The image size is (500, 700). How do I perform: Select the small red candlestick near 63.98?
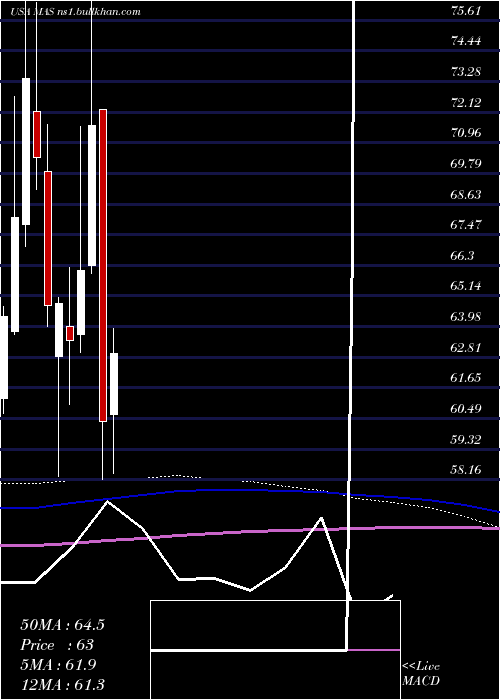(70, 333)
